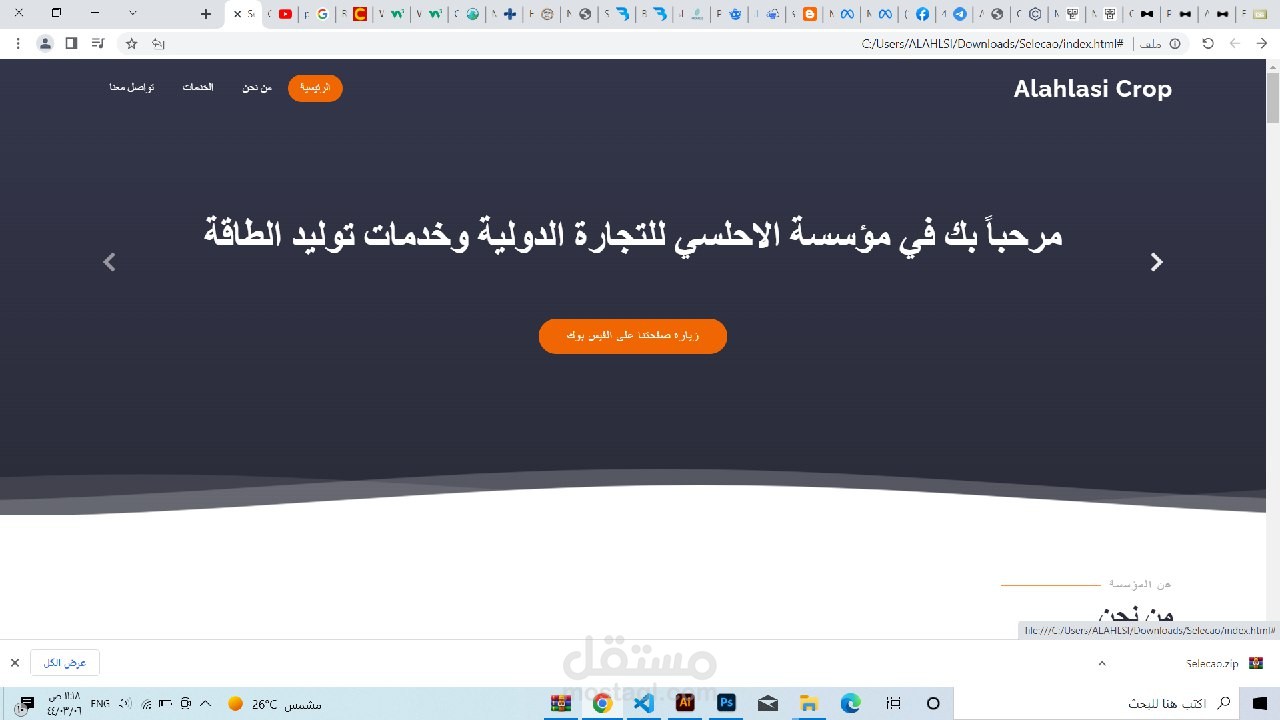Open the Chrome profile avatar
Screen dimensions: 1280x720
(x=45, y=43)
